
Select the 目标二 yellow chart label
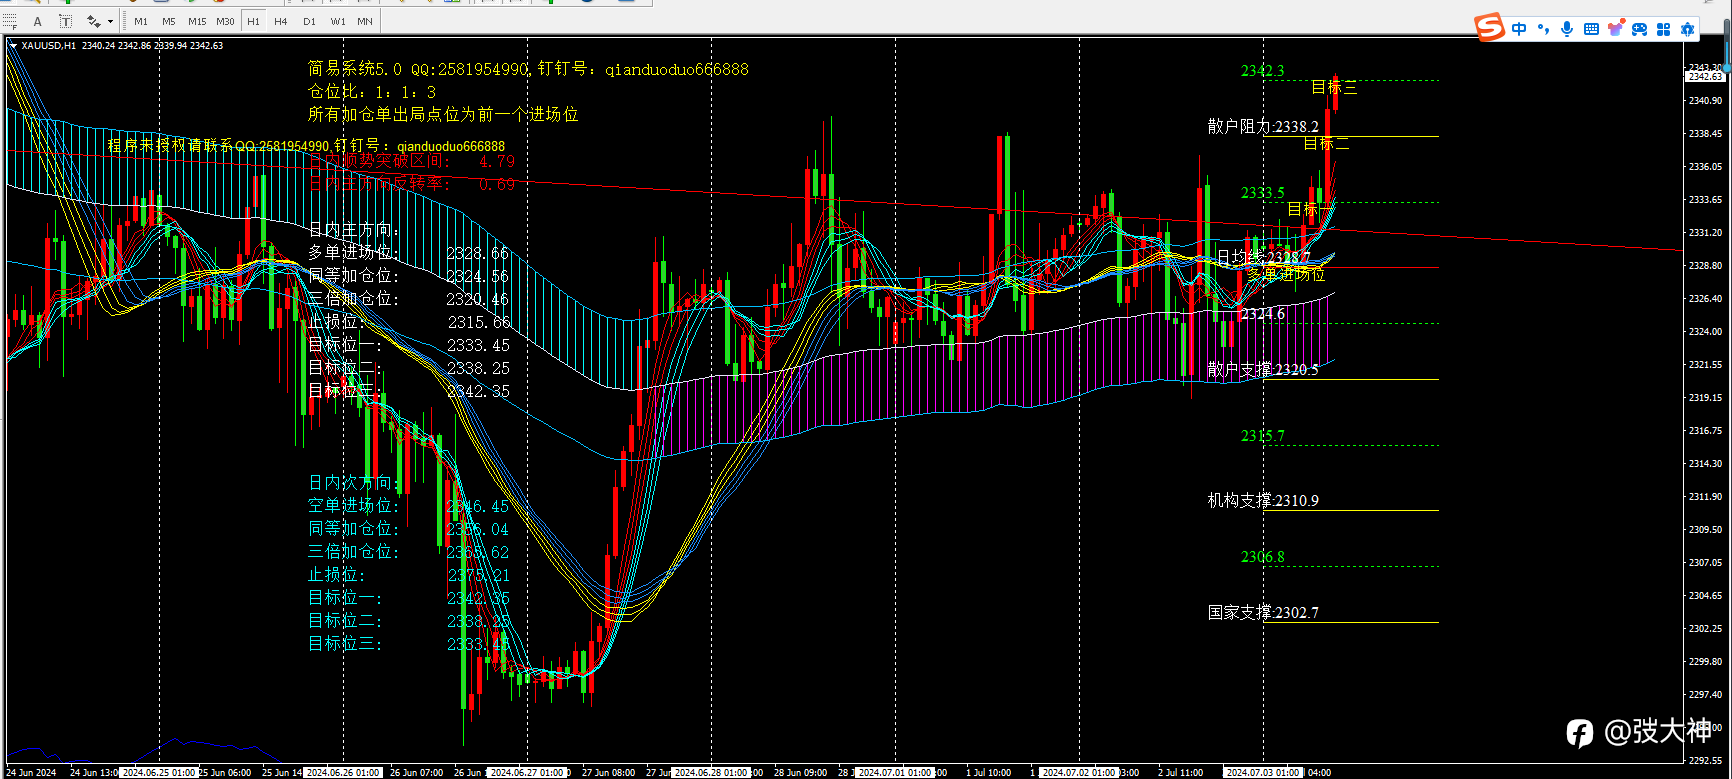tap(1327, 144)
